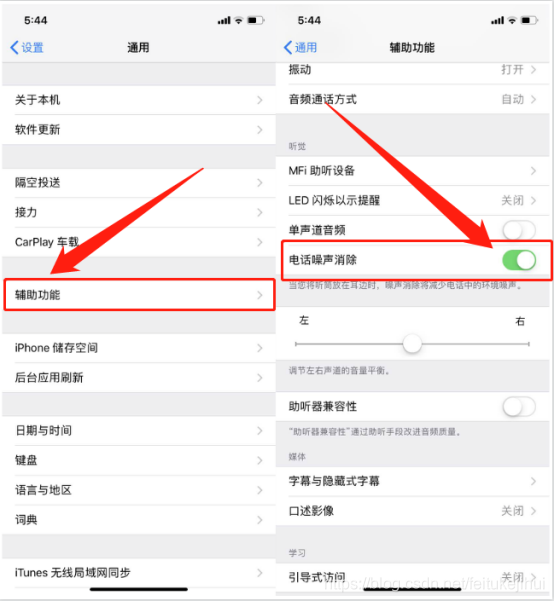Tap the battery icon in right status bar
The height and width of the screenshot is (602, 554).
pyautogui.click(x=529, y=20)
